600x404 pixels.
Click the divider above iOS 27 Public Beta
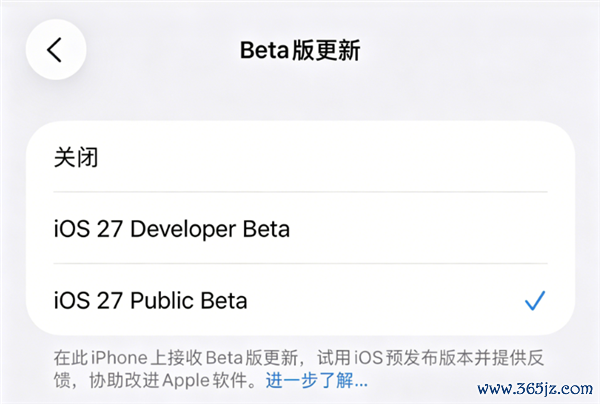pos(300,263)
